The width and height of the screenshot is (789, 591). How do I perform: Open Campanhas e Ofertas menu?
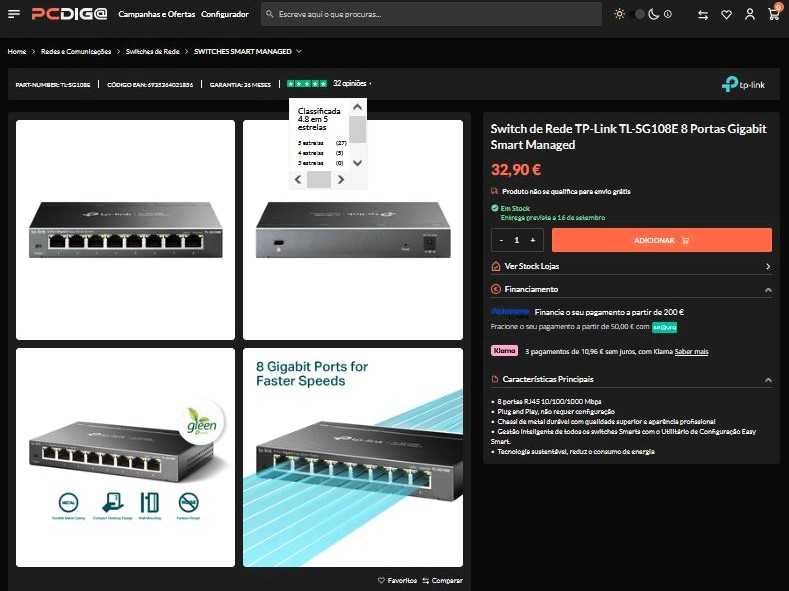[x=156, y=14]
